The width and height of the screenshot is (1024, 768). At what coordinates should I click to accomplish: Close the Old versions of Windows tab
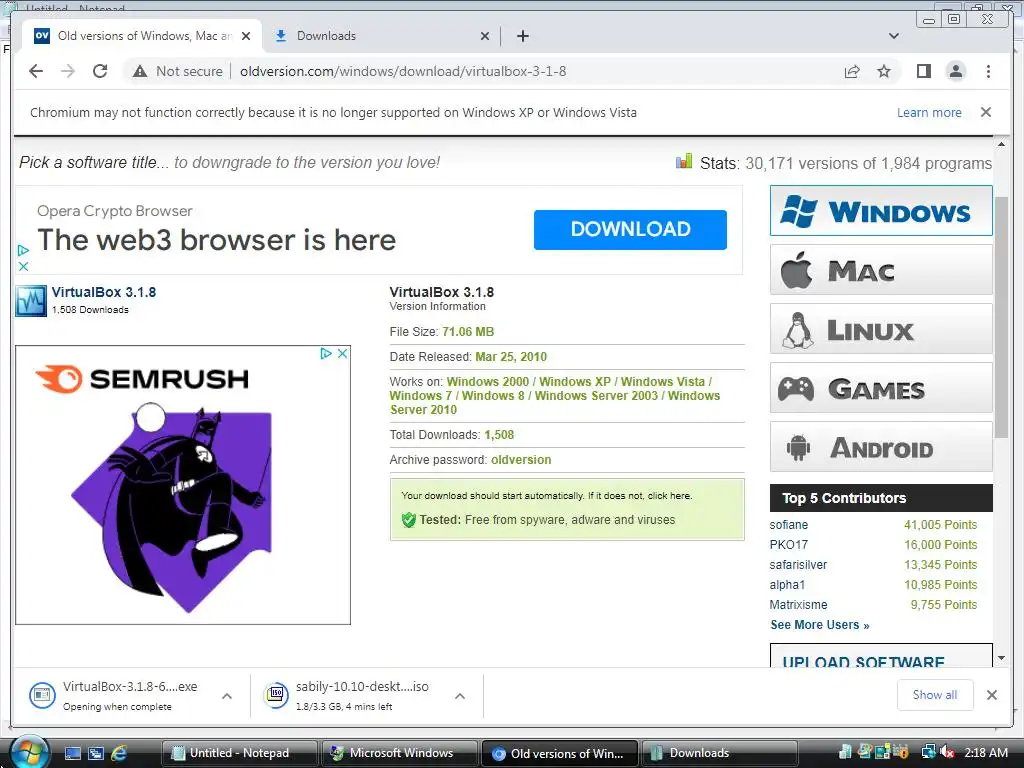[246, 36]
